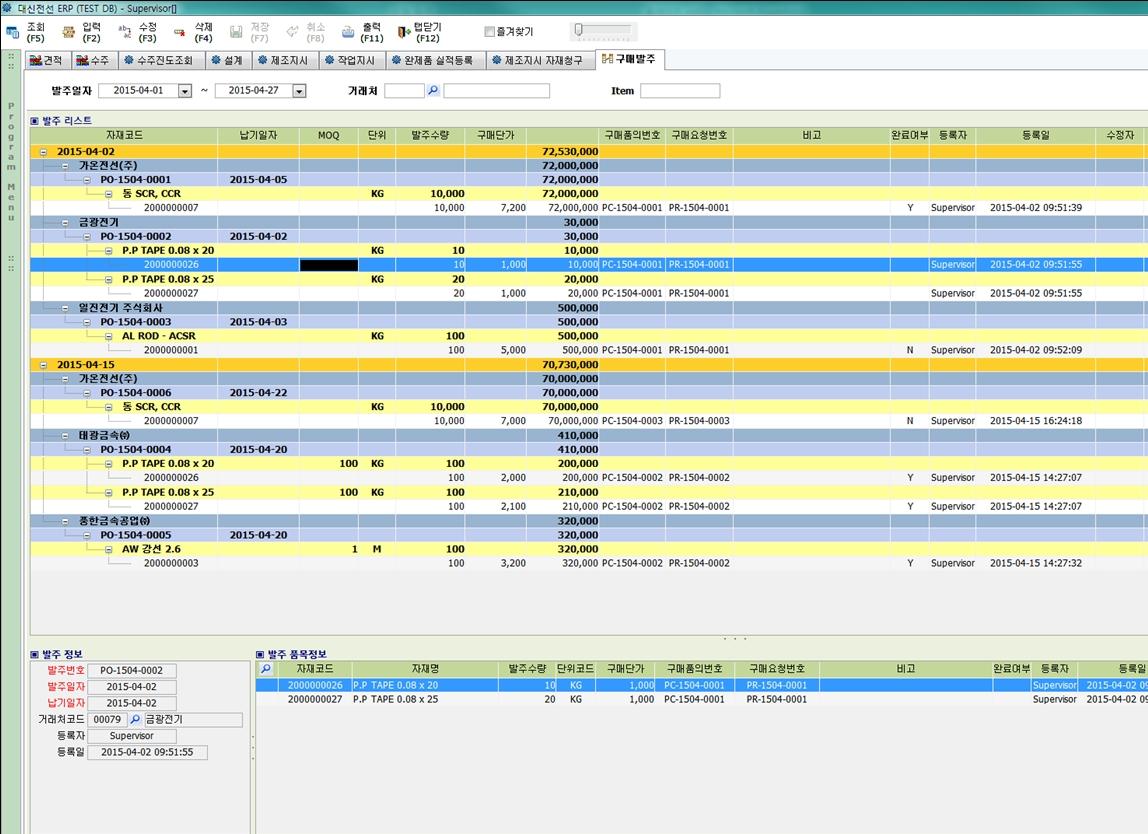
Task: Click the 저장 (F7) save toolbar icon
Action: (x=236, y=32)
